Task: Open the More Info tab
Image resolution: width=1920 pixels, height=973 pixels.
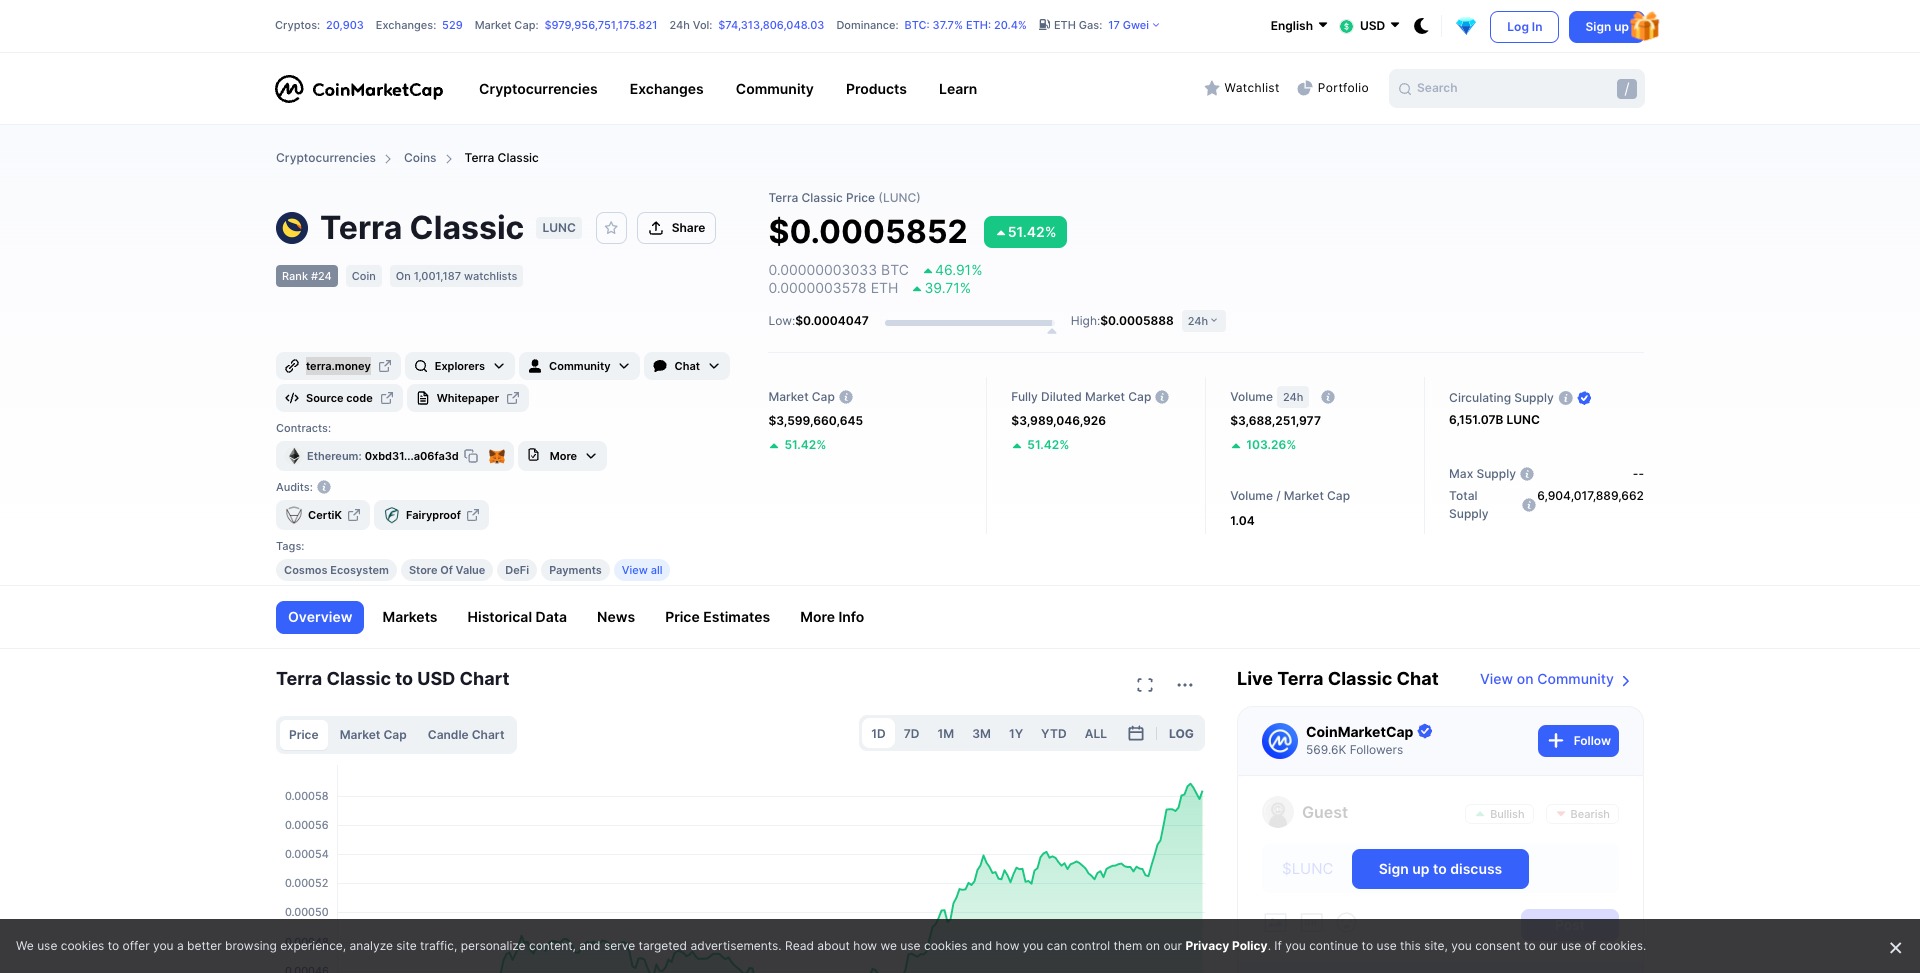Action: pyautogui.click(x=832, y=617)
